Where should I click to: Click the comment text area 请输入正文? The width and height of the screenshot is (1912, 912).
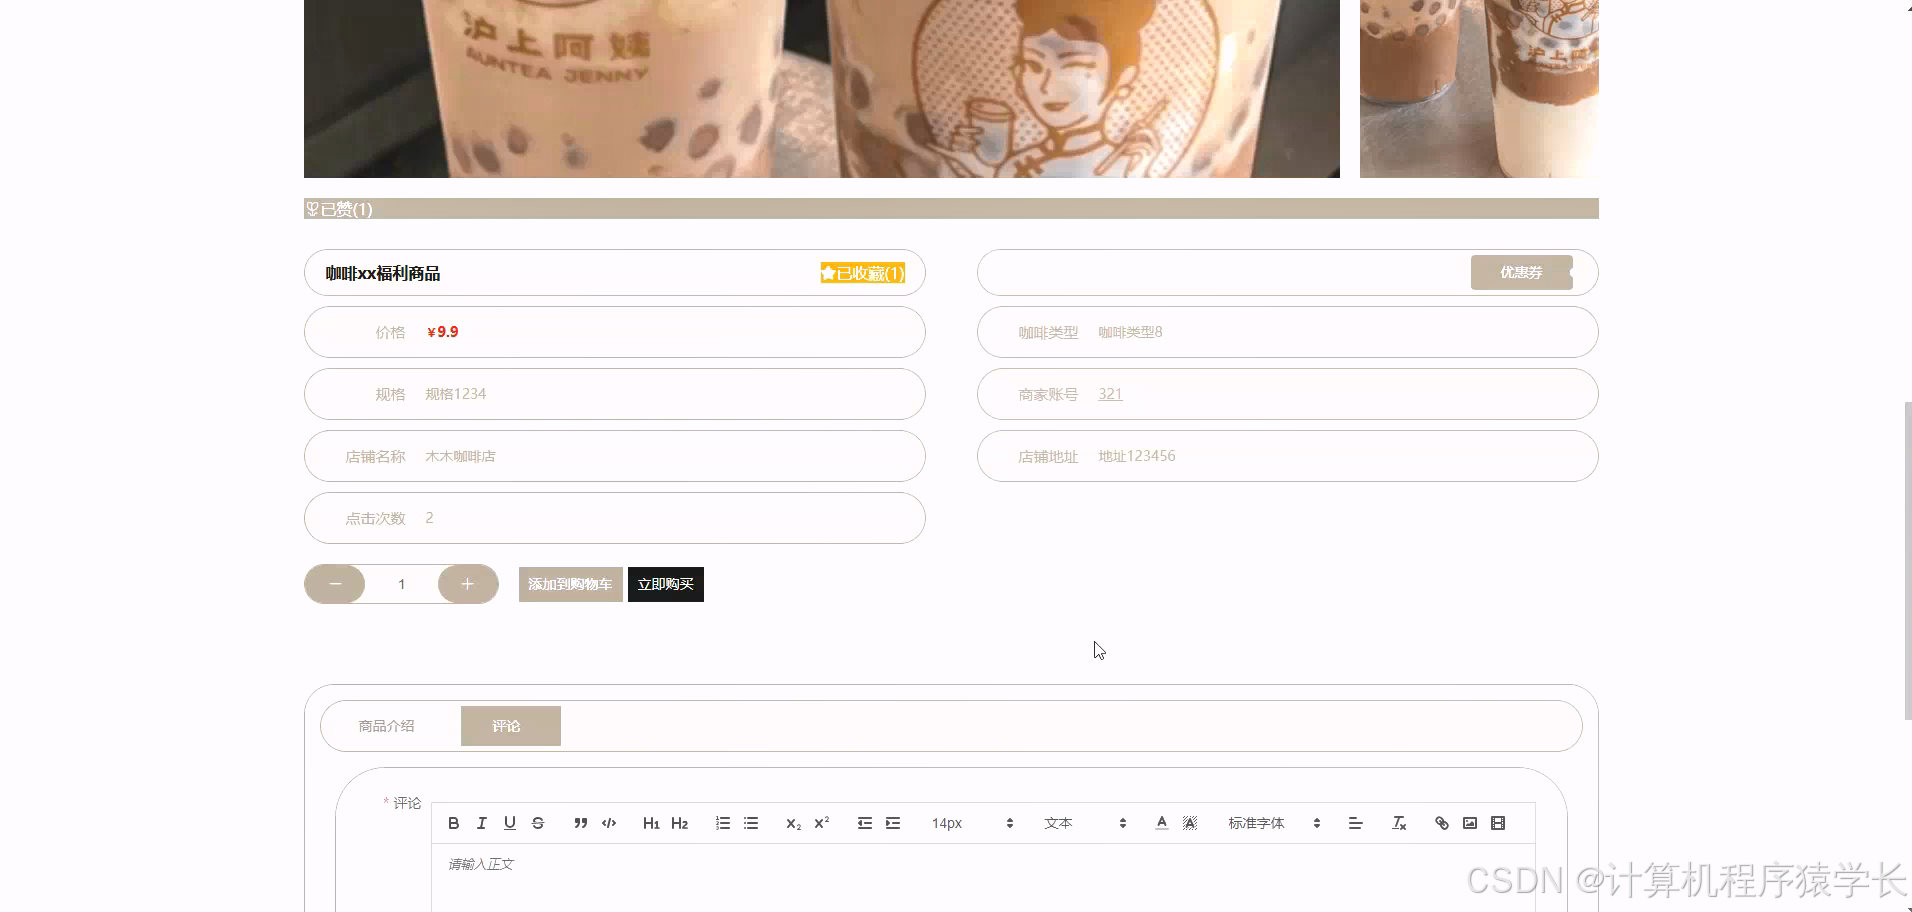tap(983, 877)
